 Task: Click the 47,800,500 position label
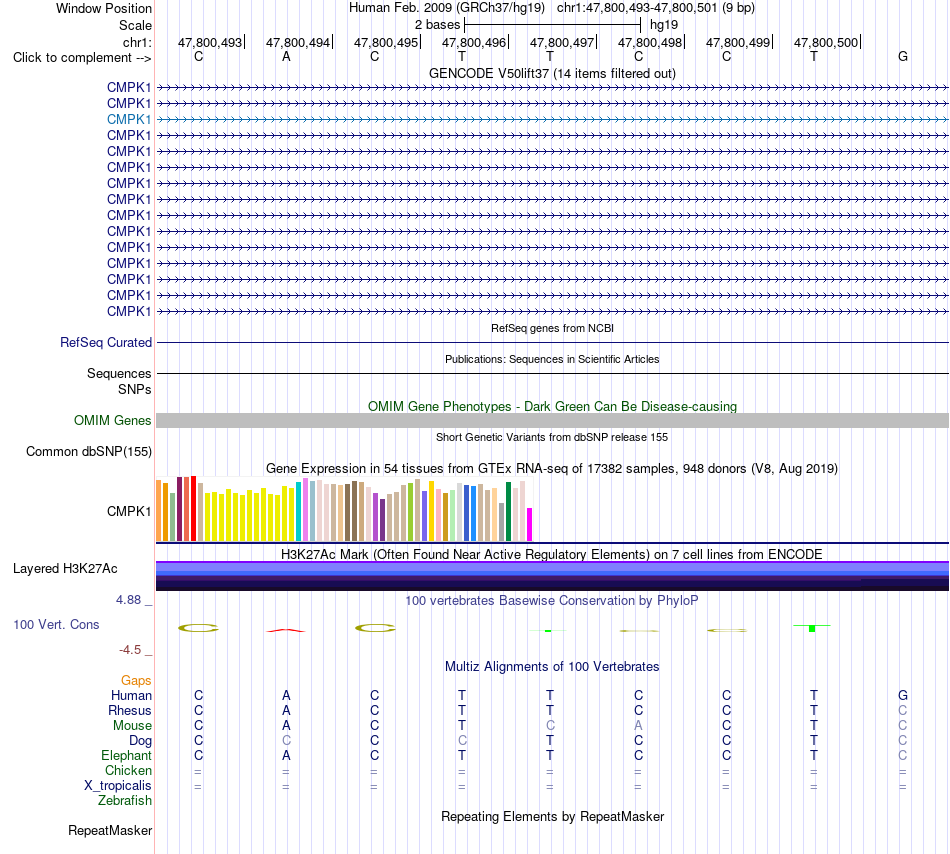pyautogui.click(x=826, y=42)
